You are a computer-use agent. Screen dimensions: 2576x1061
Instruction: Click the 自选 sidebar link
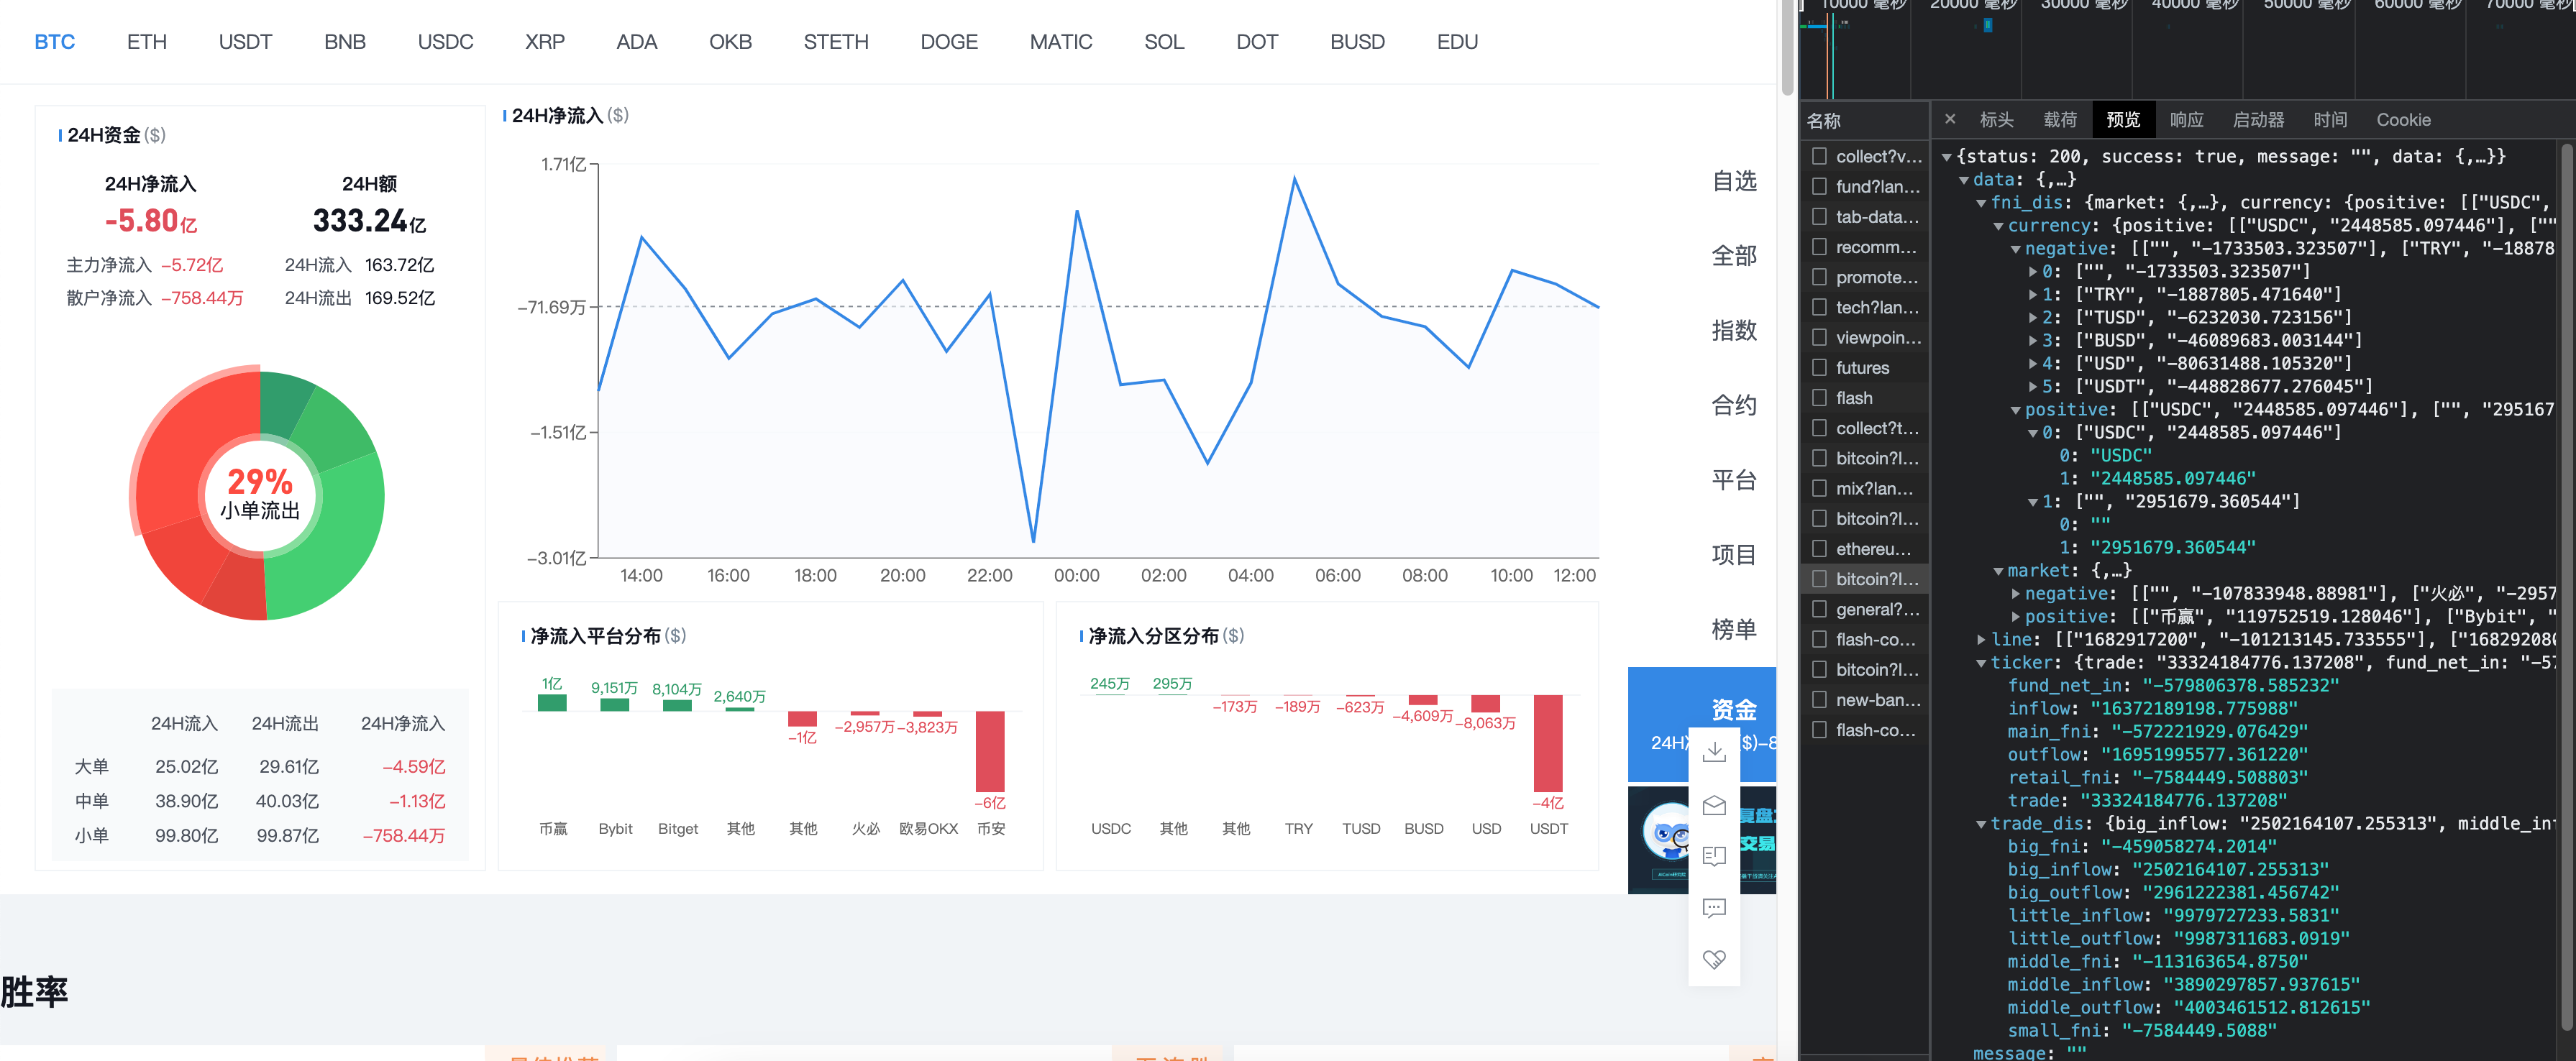pos(1733,181)
